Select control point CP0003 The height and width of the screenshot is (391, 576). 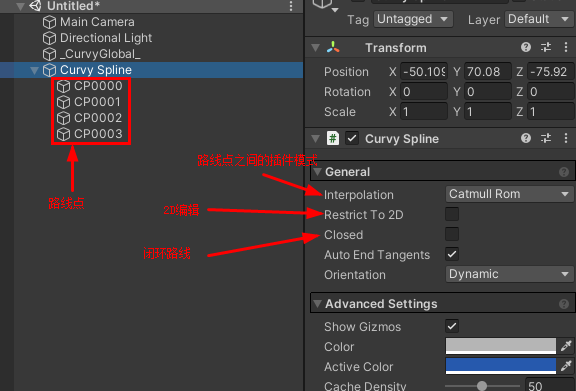[98, 134]
